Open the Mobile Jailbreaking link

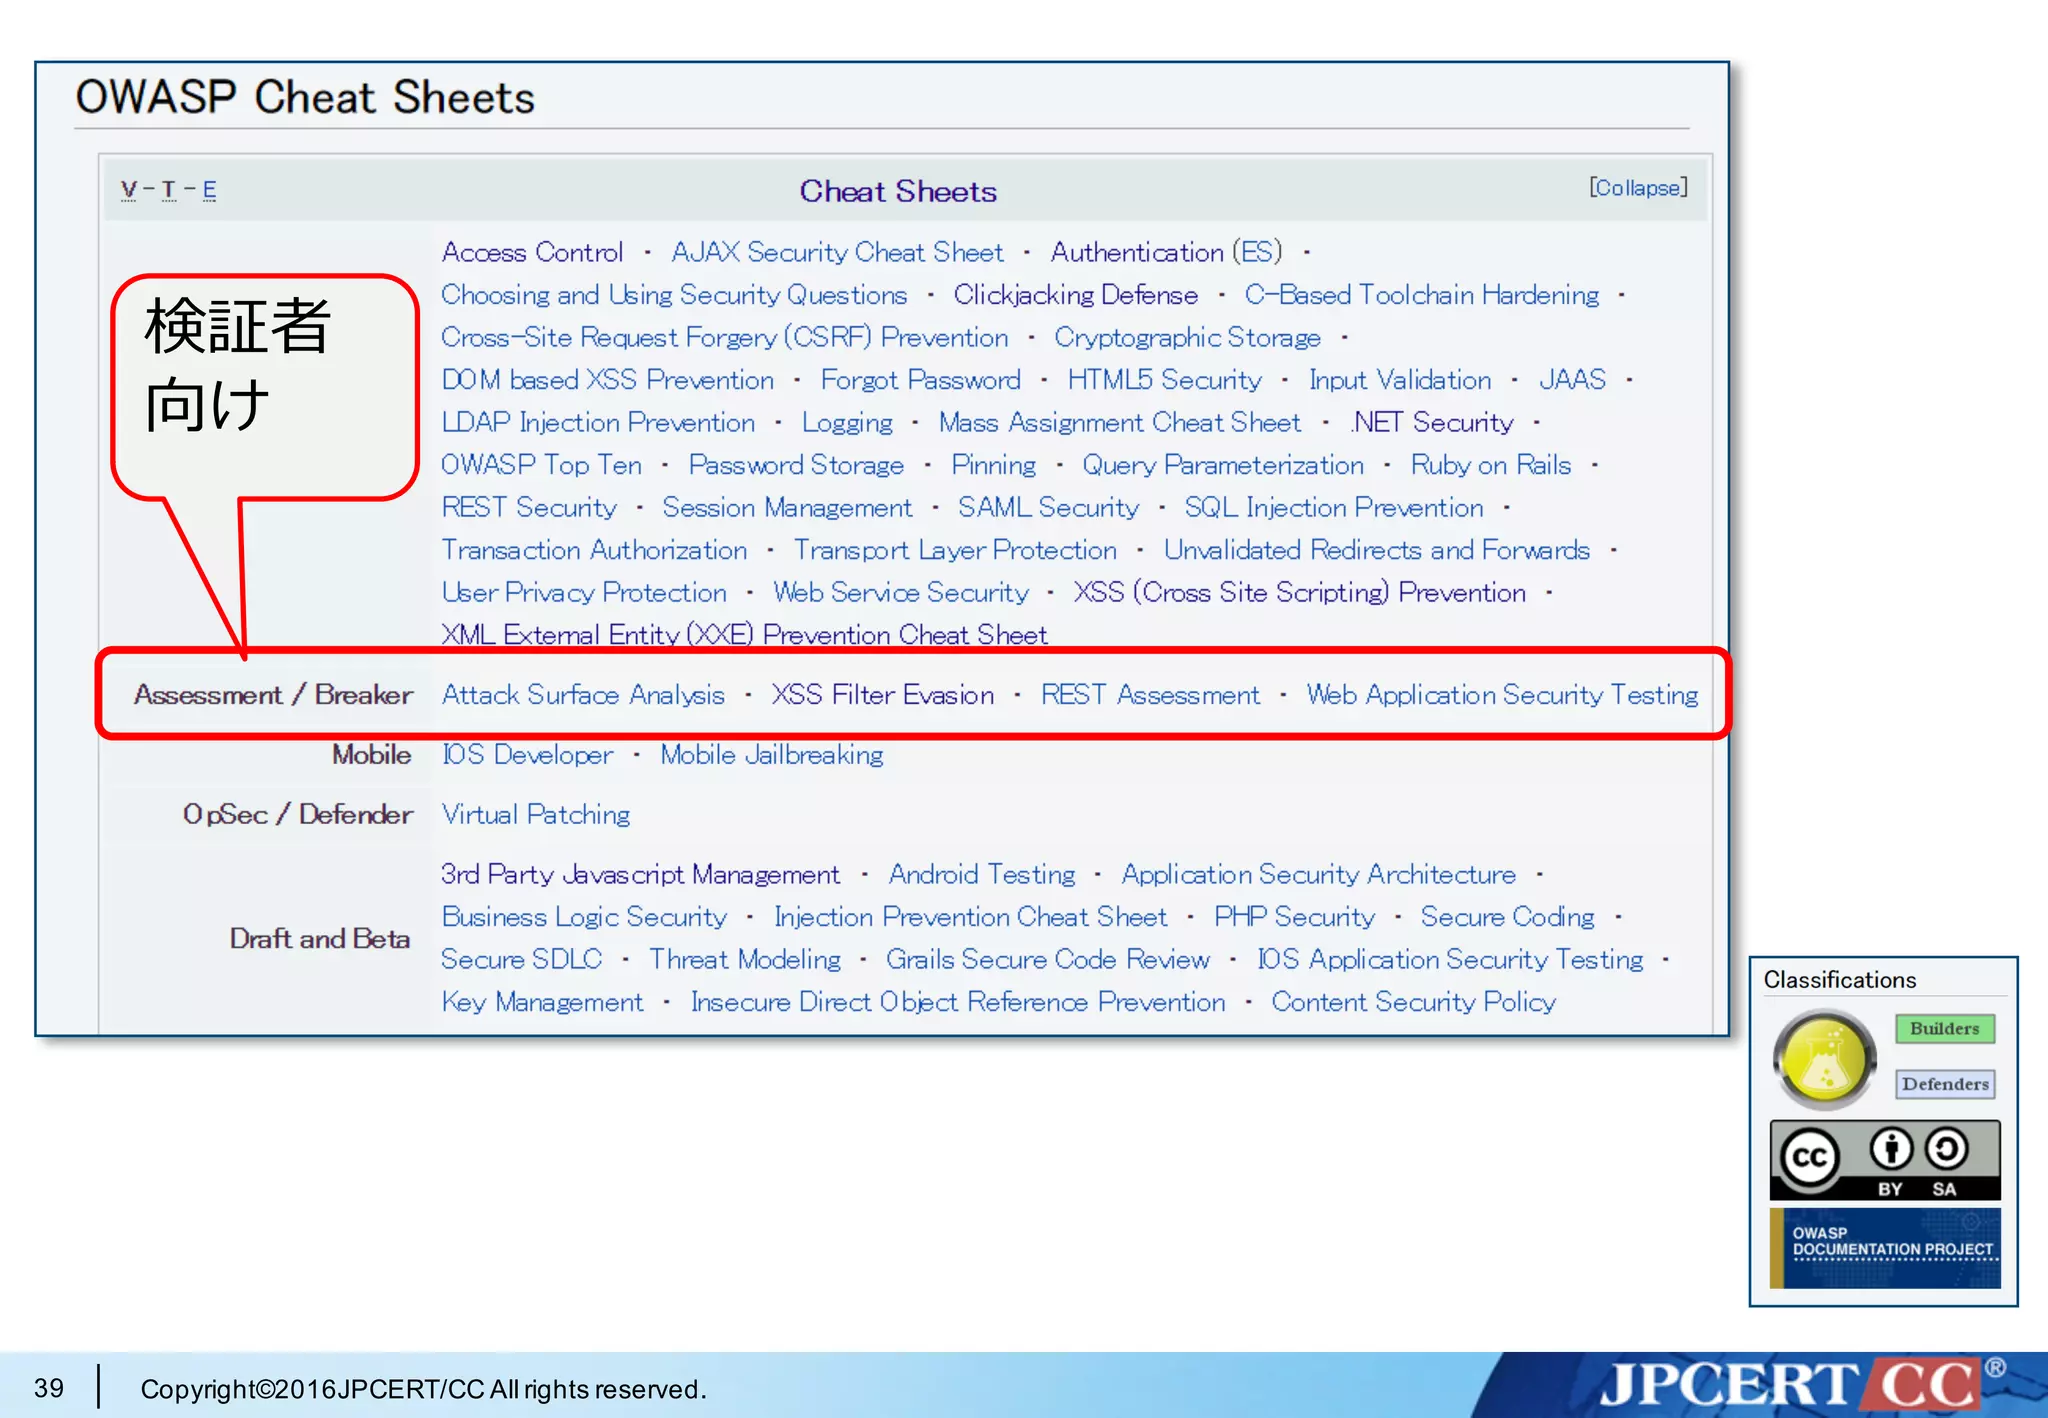(x=771, y=755)
